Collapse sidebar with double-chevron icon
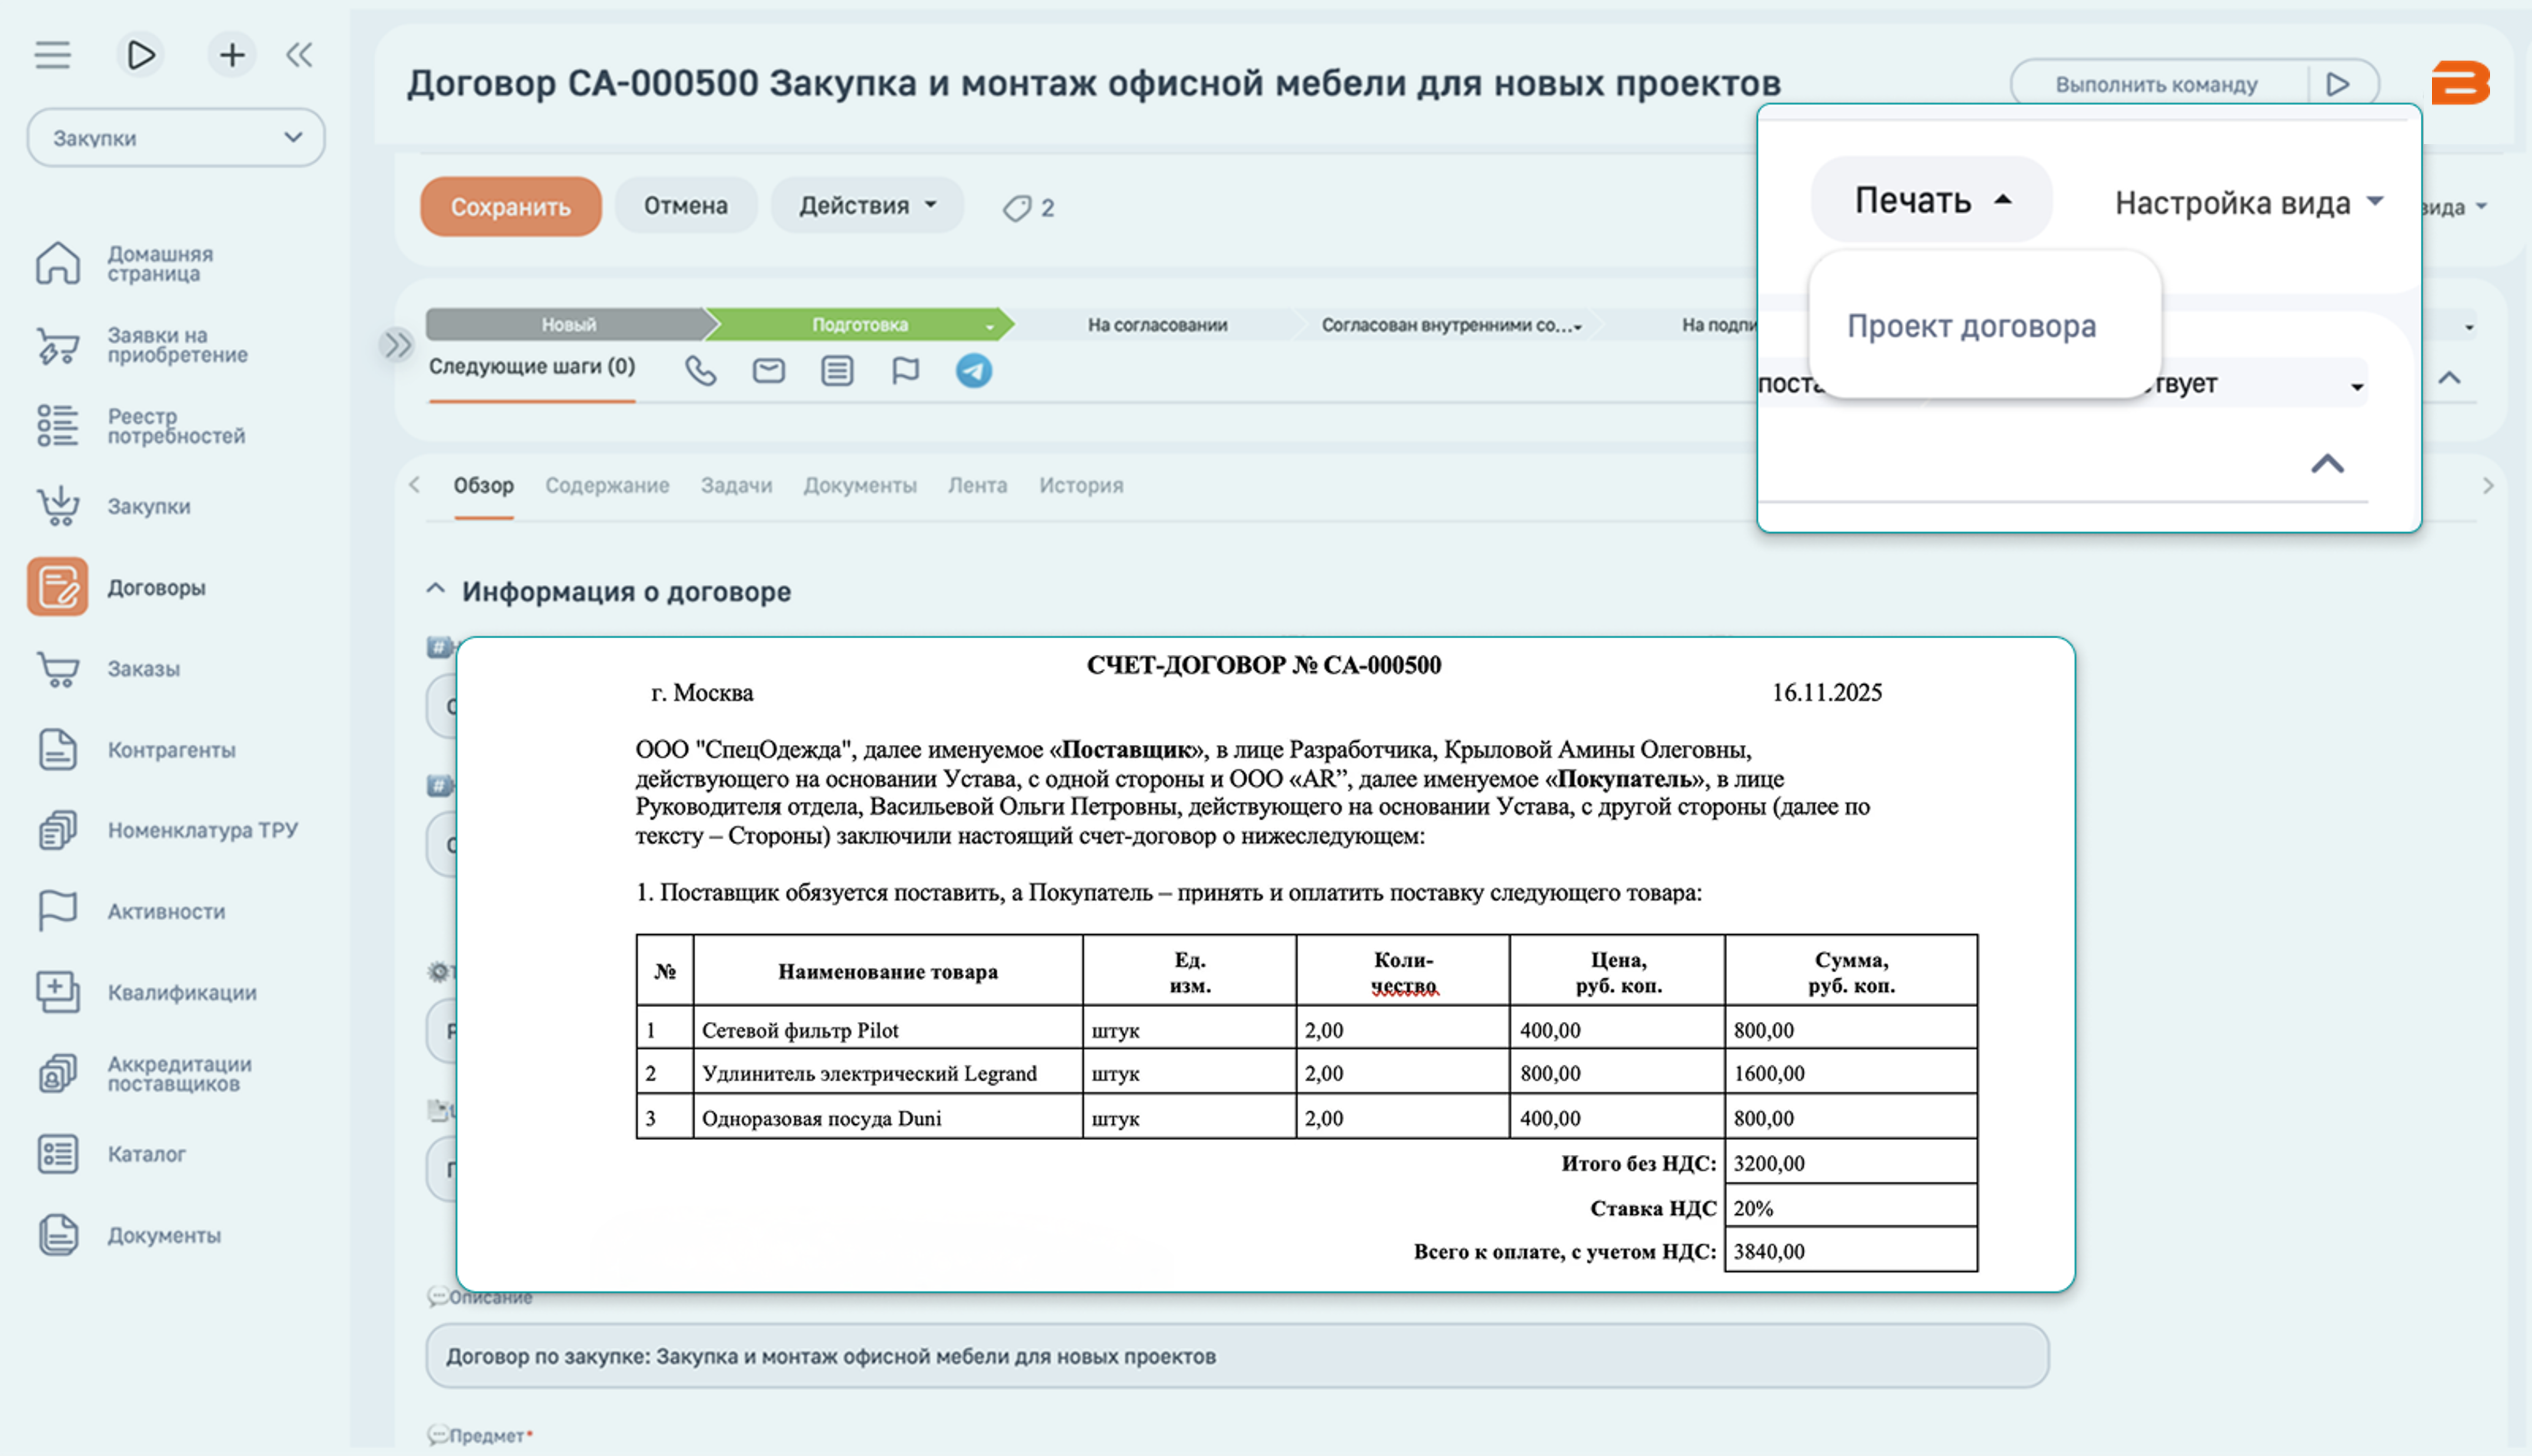 coord(299,54)
